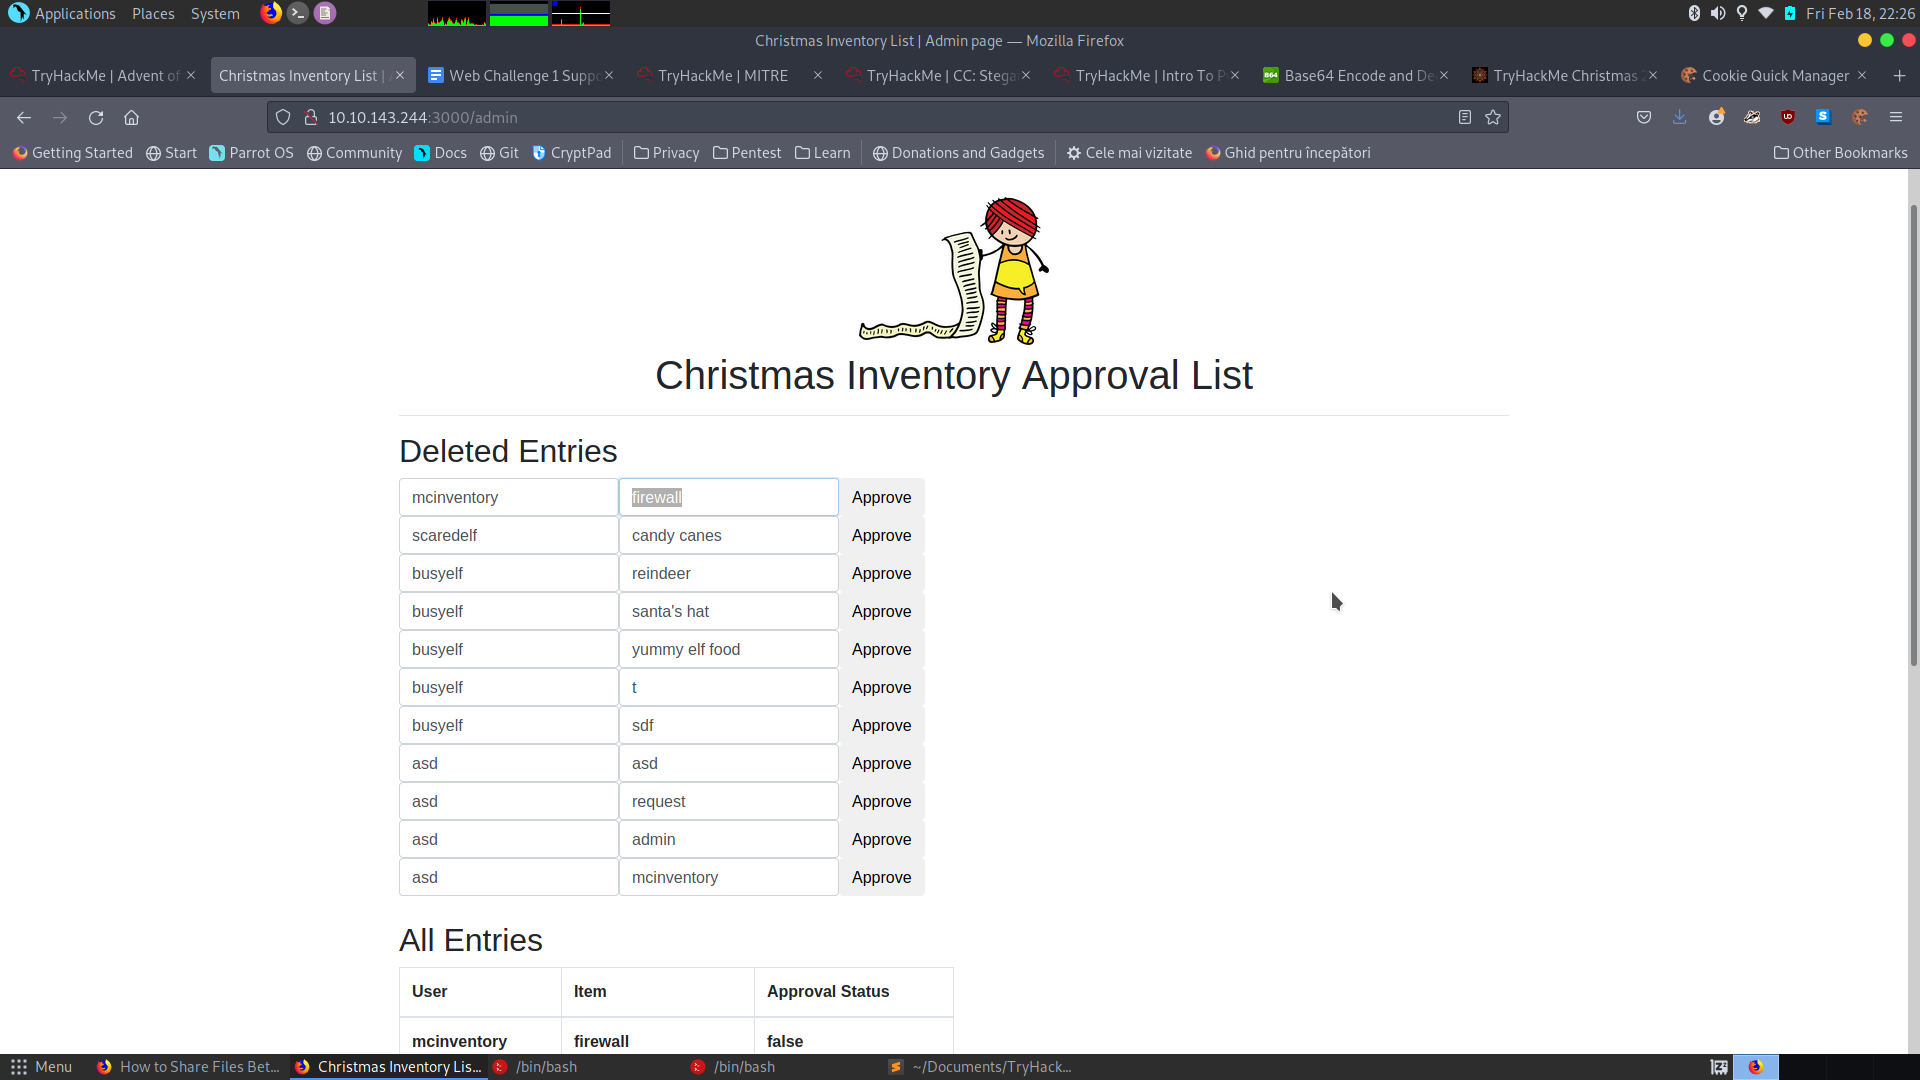Open the Privacy bookmarks folder

coord(666,153)
